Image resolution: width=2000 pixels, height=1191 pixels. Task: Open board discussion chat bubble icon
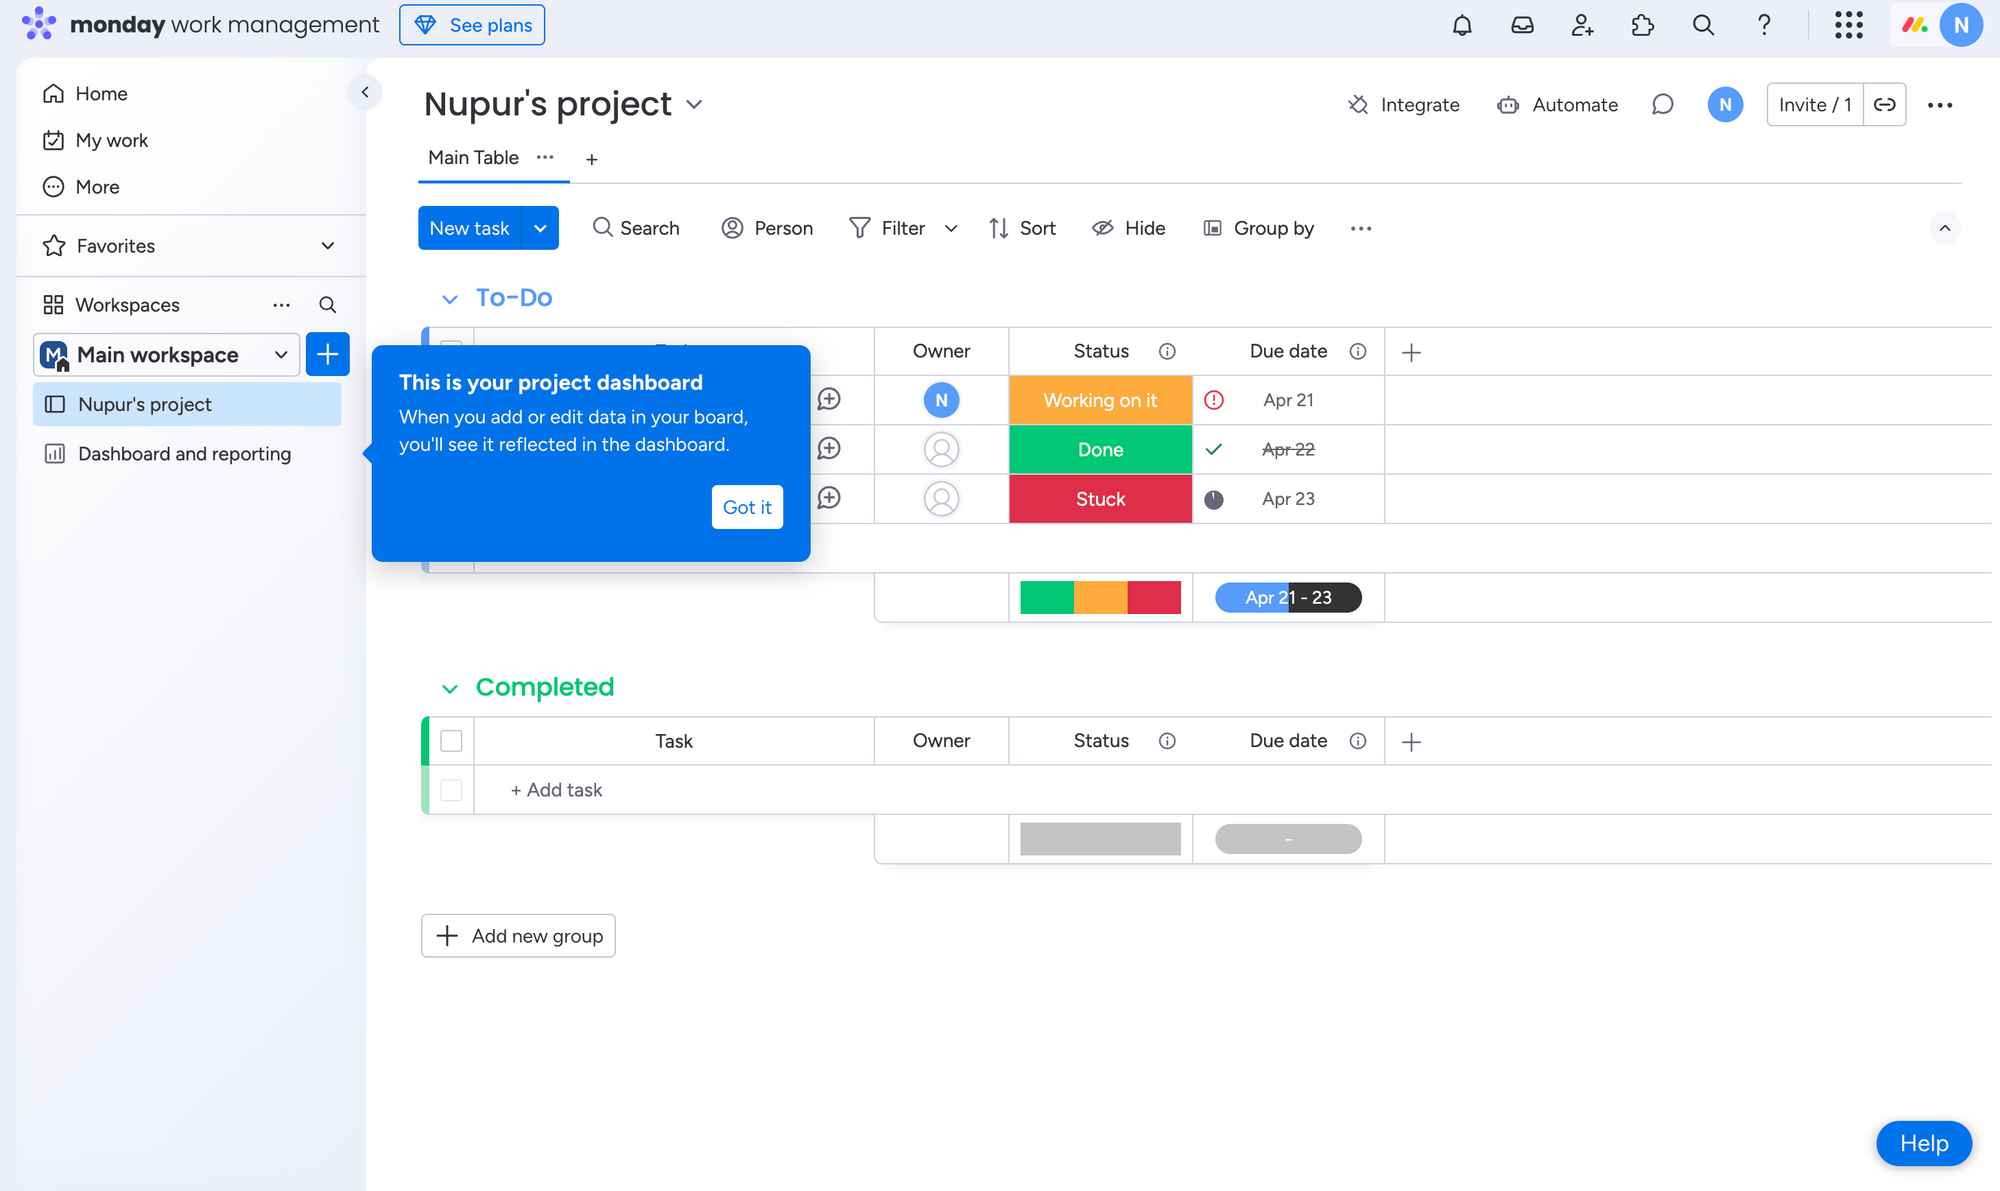(x=1662, y=105)
